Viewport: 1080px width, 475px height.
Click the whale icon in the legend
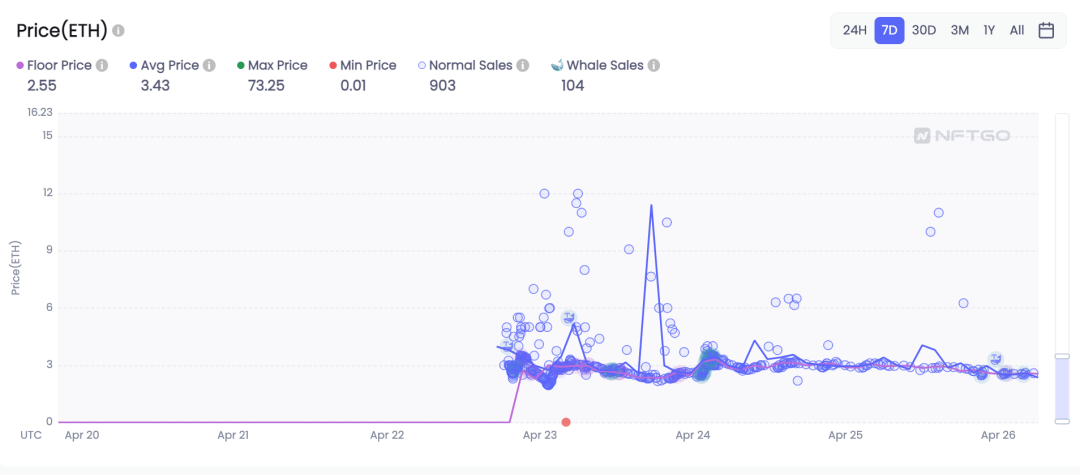click(557, 65)
